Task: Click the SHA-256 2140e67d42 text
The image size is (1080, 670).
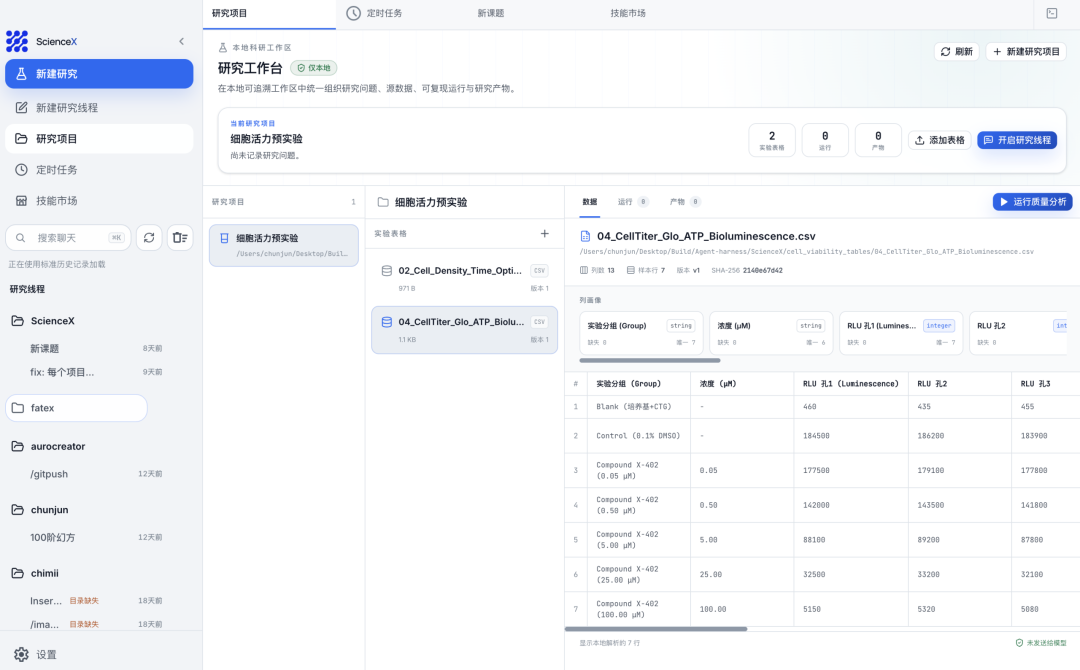Action: [747, 271]
